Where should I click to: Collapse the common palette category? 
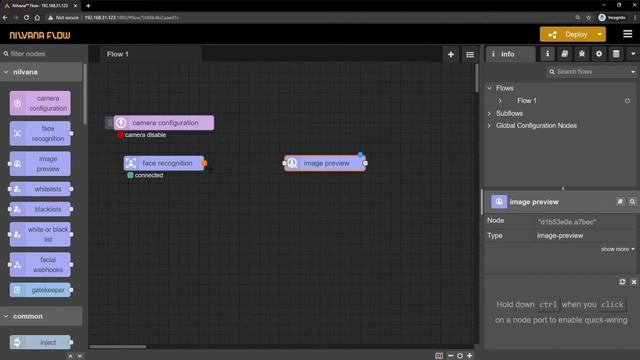click(x=41, y=316)
